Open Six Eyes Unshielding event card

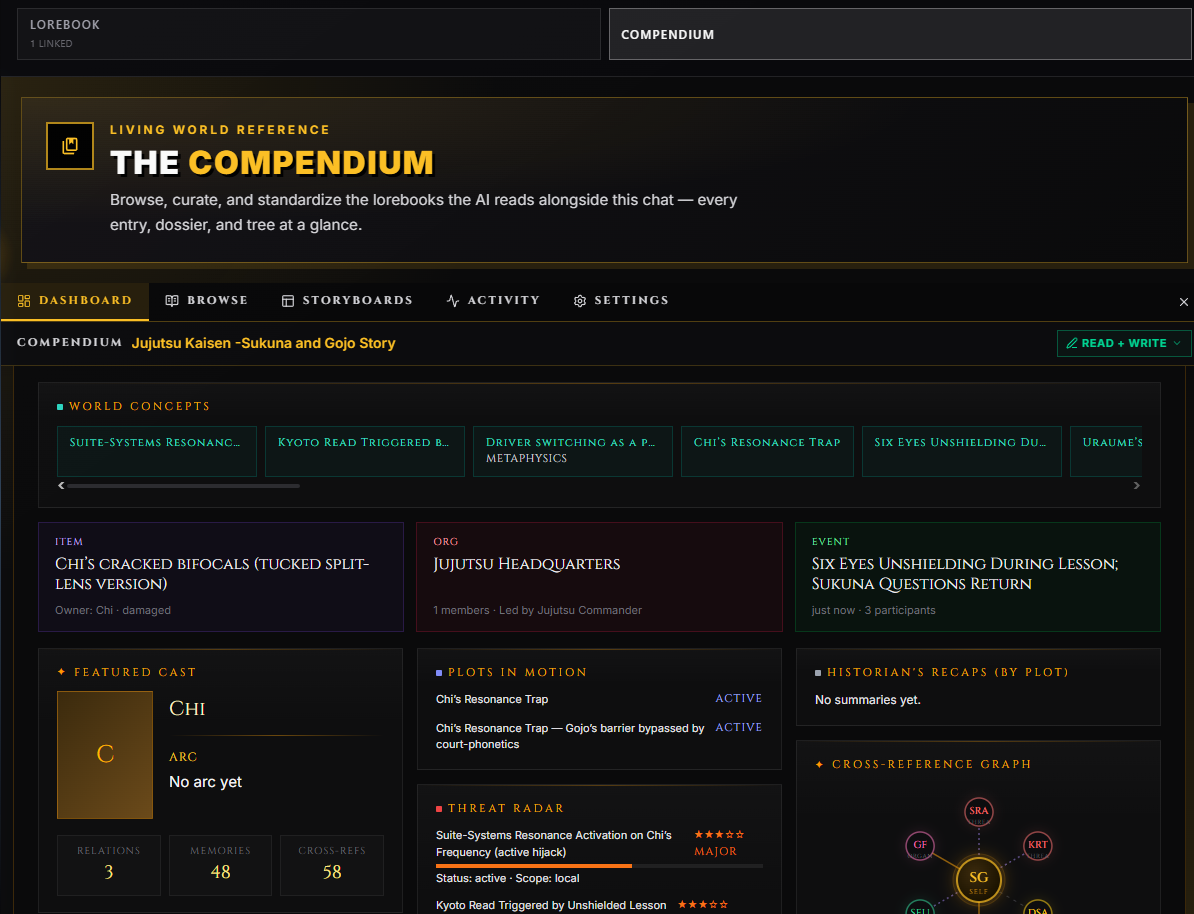(978, 577)
